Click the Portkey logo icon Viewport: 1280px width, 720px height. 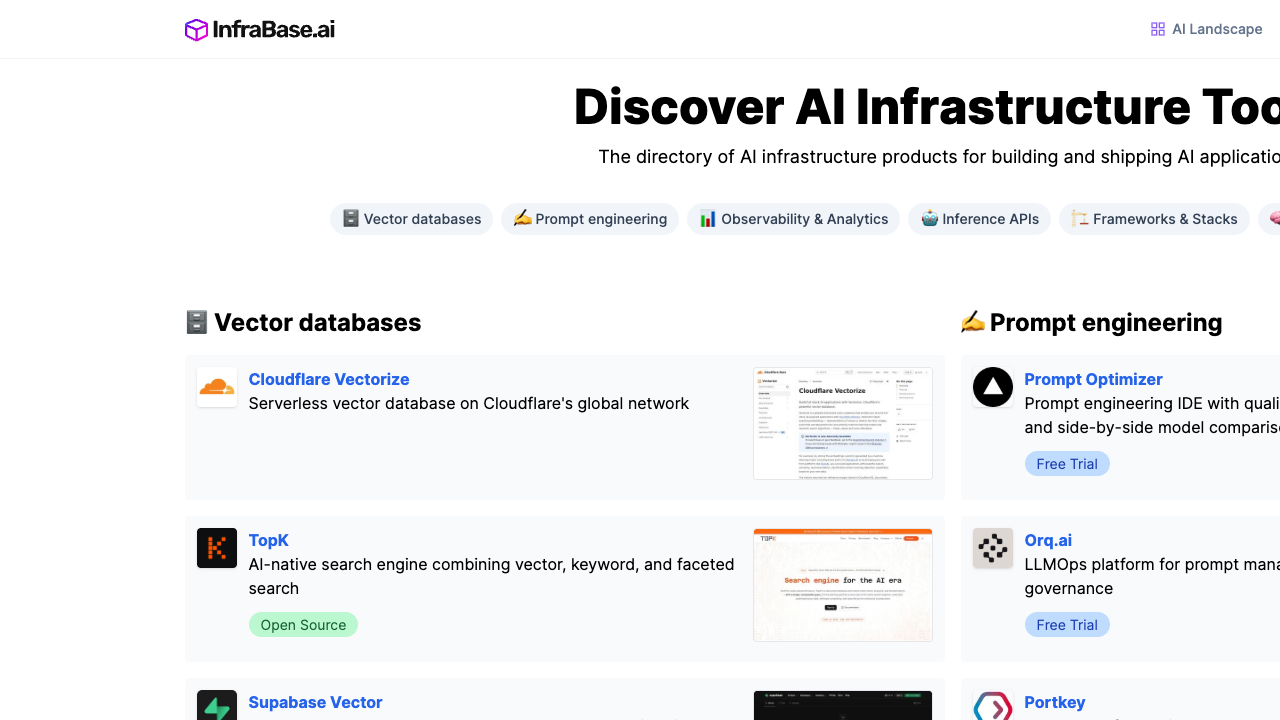993,705
